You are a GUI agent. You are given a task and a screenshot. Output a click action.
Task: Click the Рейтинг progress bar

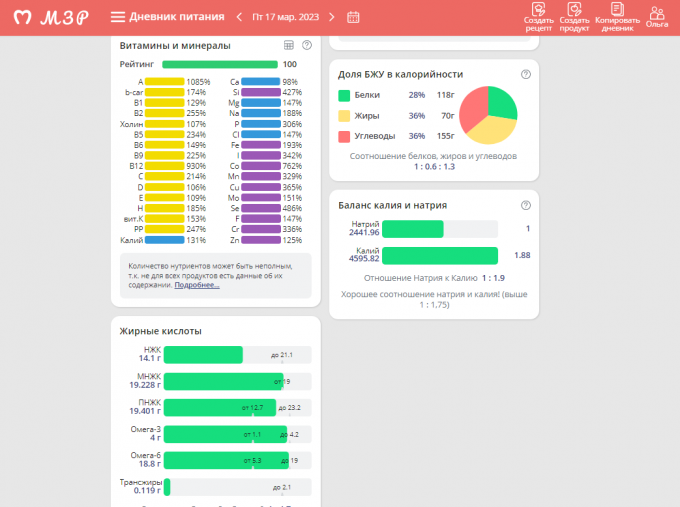point(219,64)
